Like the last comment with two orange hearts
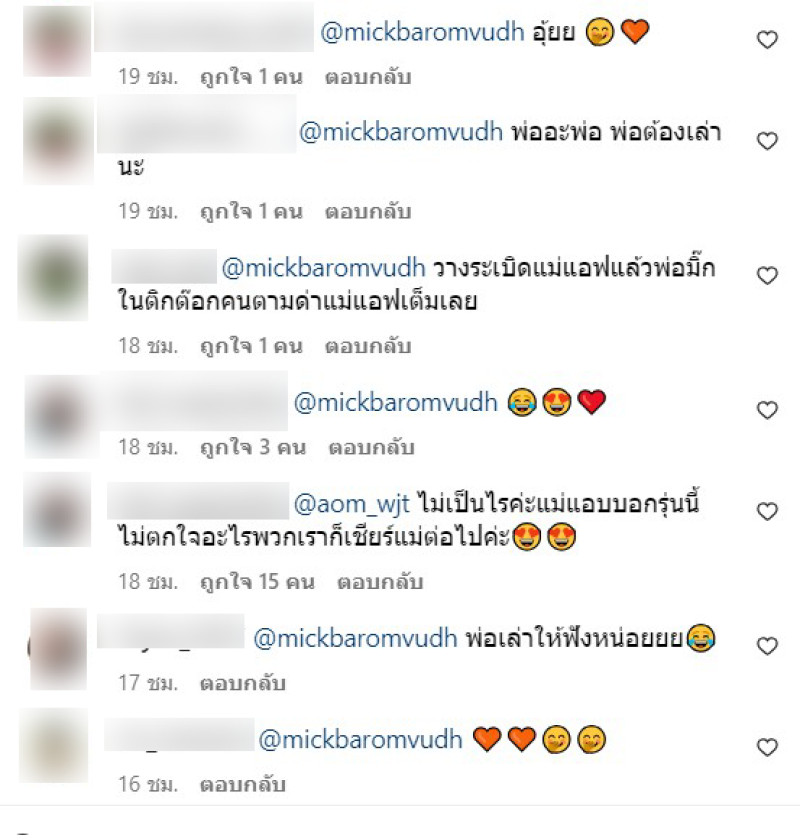This screenshot has height=835, width=800. click(767, 747)
